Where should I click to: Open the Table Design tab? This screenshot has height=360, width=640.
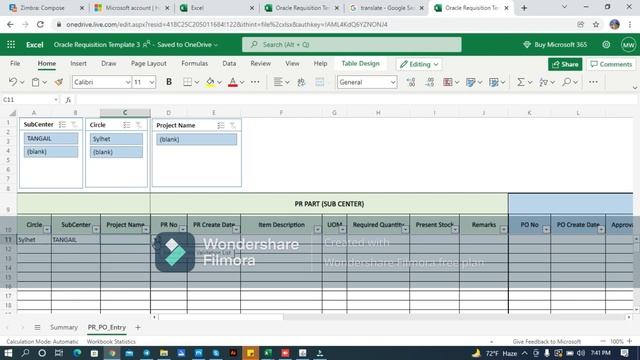tap(360, 64)
